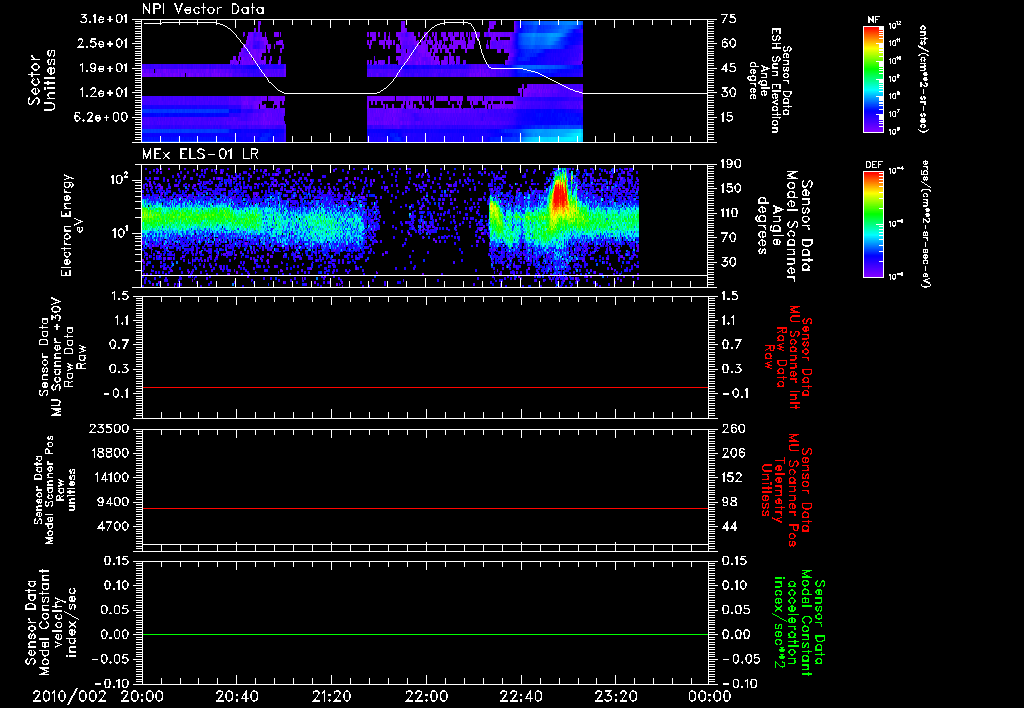Click the '1.2e+01' sector tick label

tap(104, 93)
